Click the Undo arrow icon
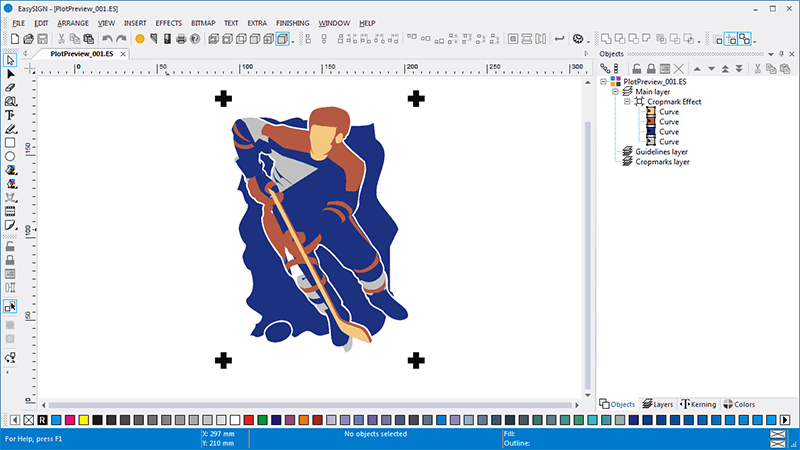This screenshot has width=800, height=450. coord(107,39)
